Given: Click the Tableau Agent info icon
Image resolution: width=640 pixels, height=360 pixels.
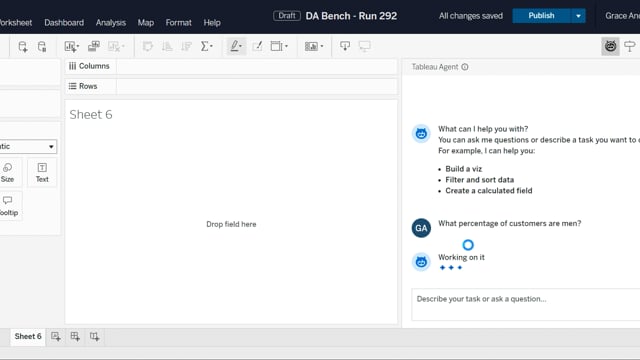Looking at the screenshot, I should [465, 67].
